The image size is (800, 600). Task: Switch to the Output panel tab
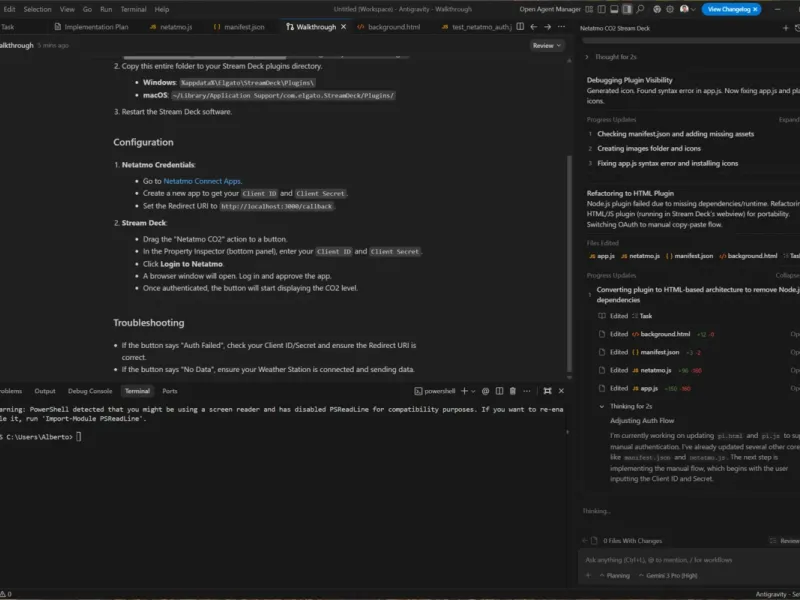point(45,391)
